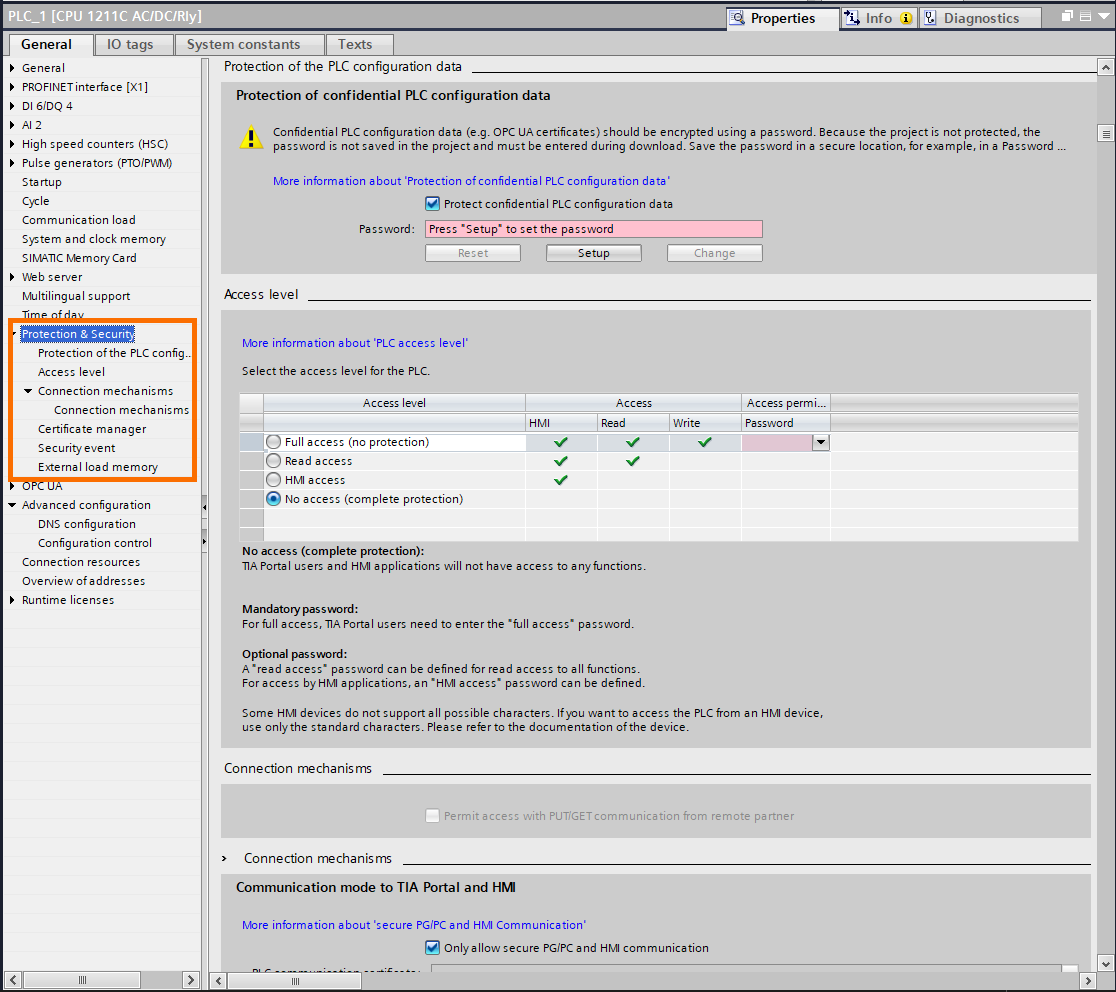Click scroll up arrow of content pane
1116x992 pixels.
[1105, 68]
